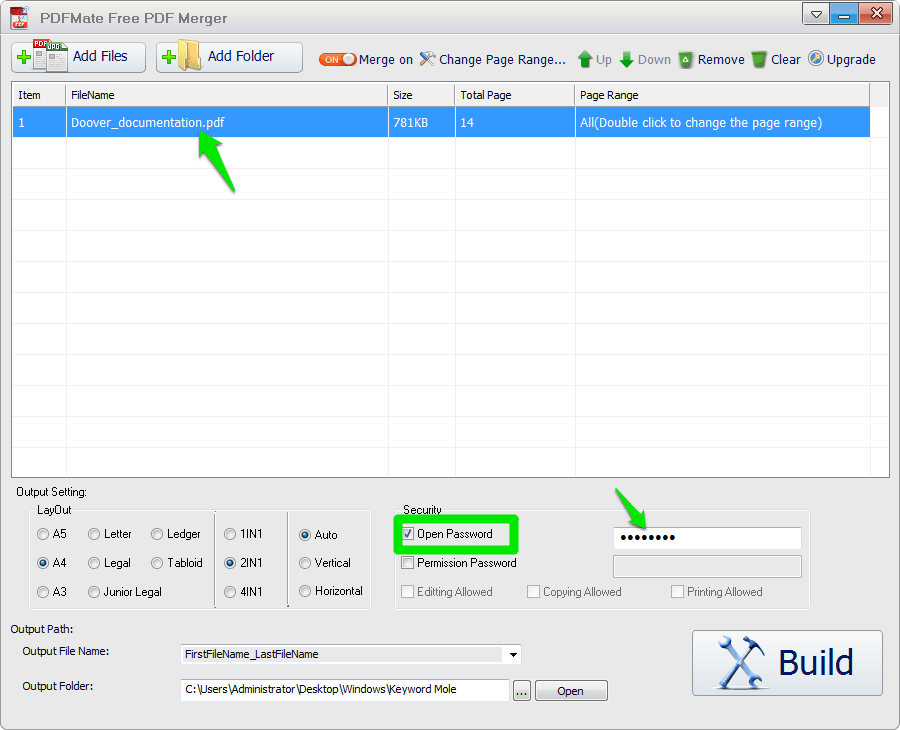Open the title bar dropdown menu
Screen dimensions: 900x730
pyautogui.click(x=816, y=14)
